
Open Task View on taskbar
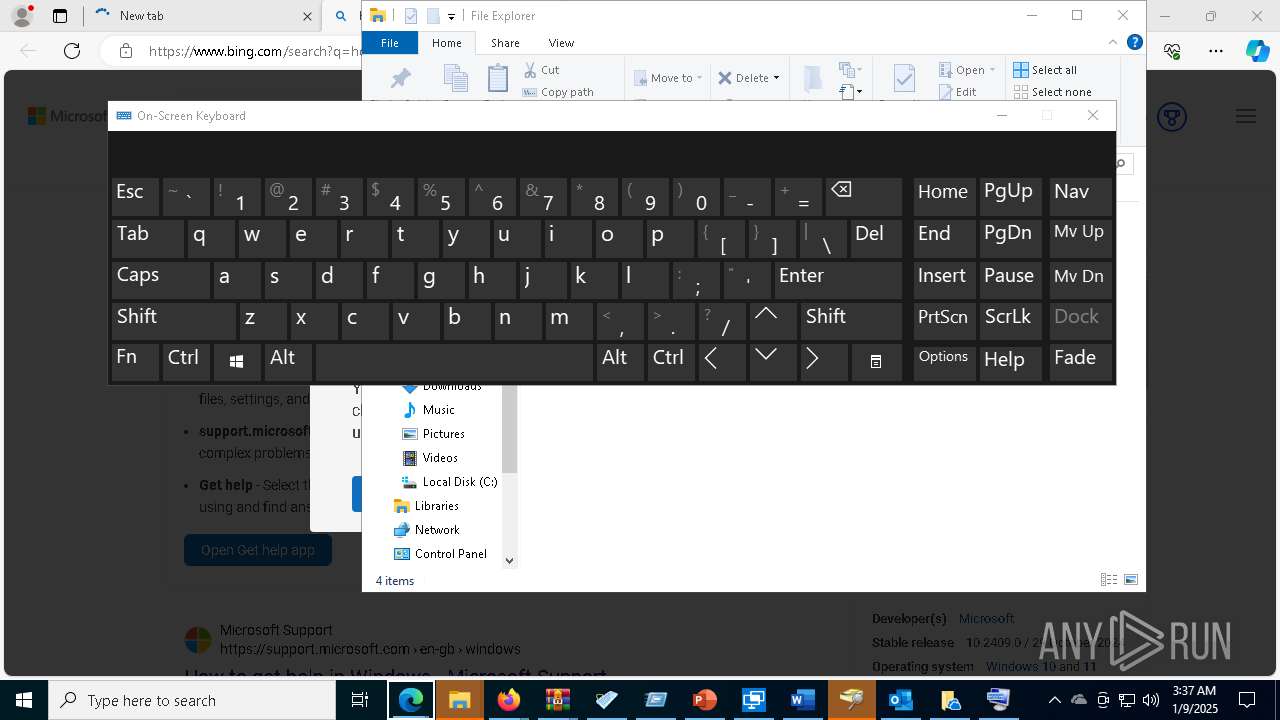[x=361, y=700]
